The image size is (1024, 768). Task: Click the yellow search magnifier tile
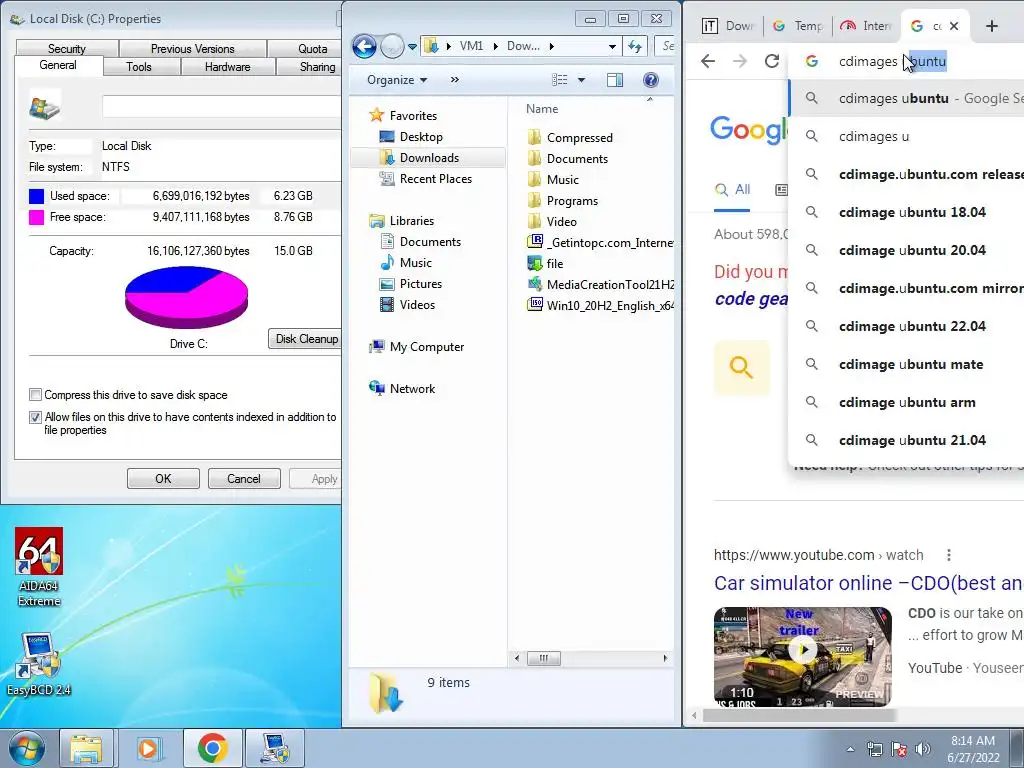pos(741,367)
